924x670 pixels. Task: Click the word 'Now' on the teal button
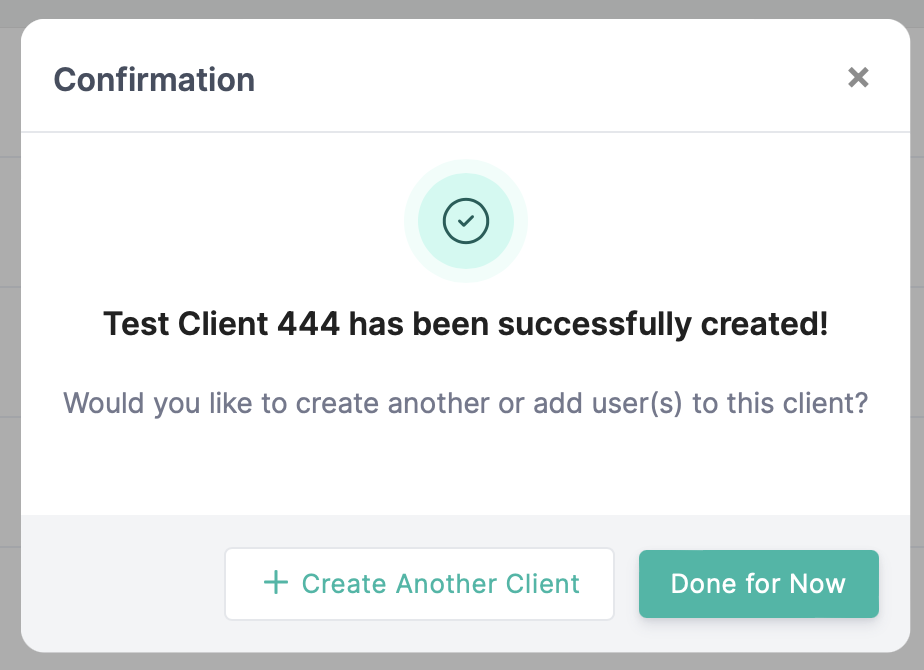(817, 583)
